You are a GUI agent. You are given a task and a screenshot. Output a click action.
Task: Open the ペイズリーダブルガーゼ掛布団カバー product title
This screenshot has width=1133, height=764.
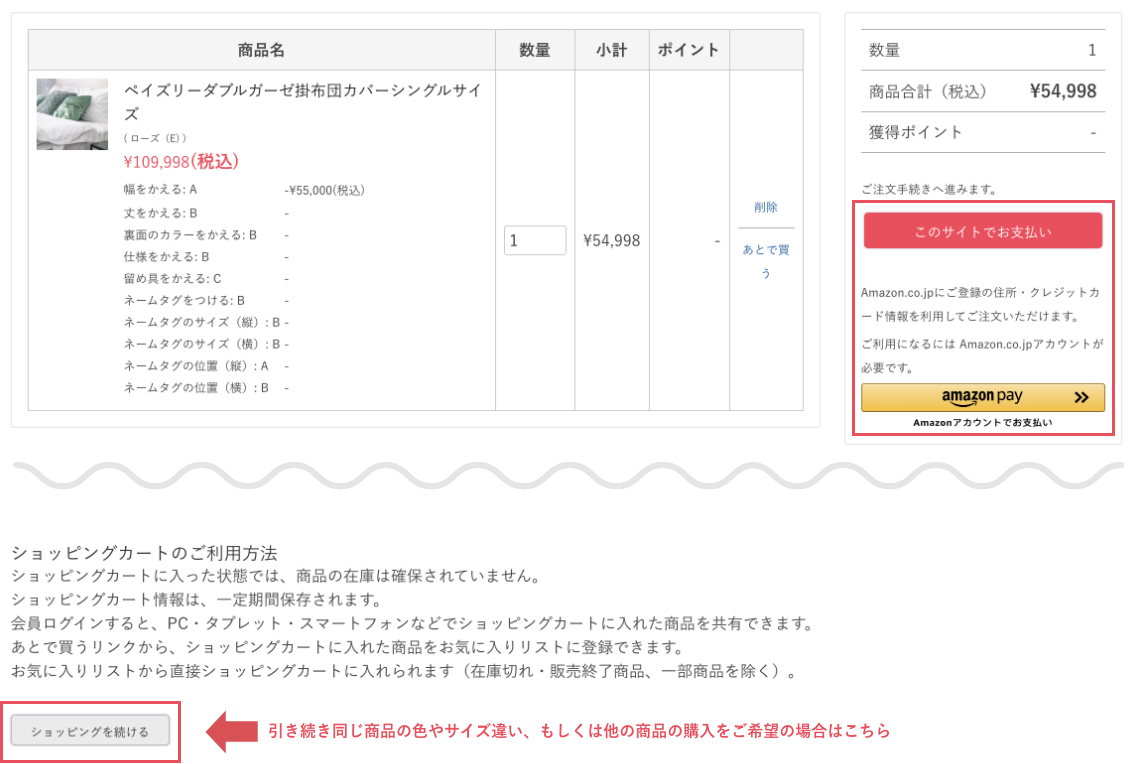pyautogui.click(x=302, y=101)
